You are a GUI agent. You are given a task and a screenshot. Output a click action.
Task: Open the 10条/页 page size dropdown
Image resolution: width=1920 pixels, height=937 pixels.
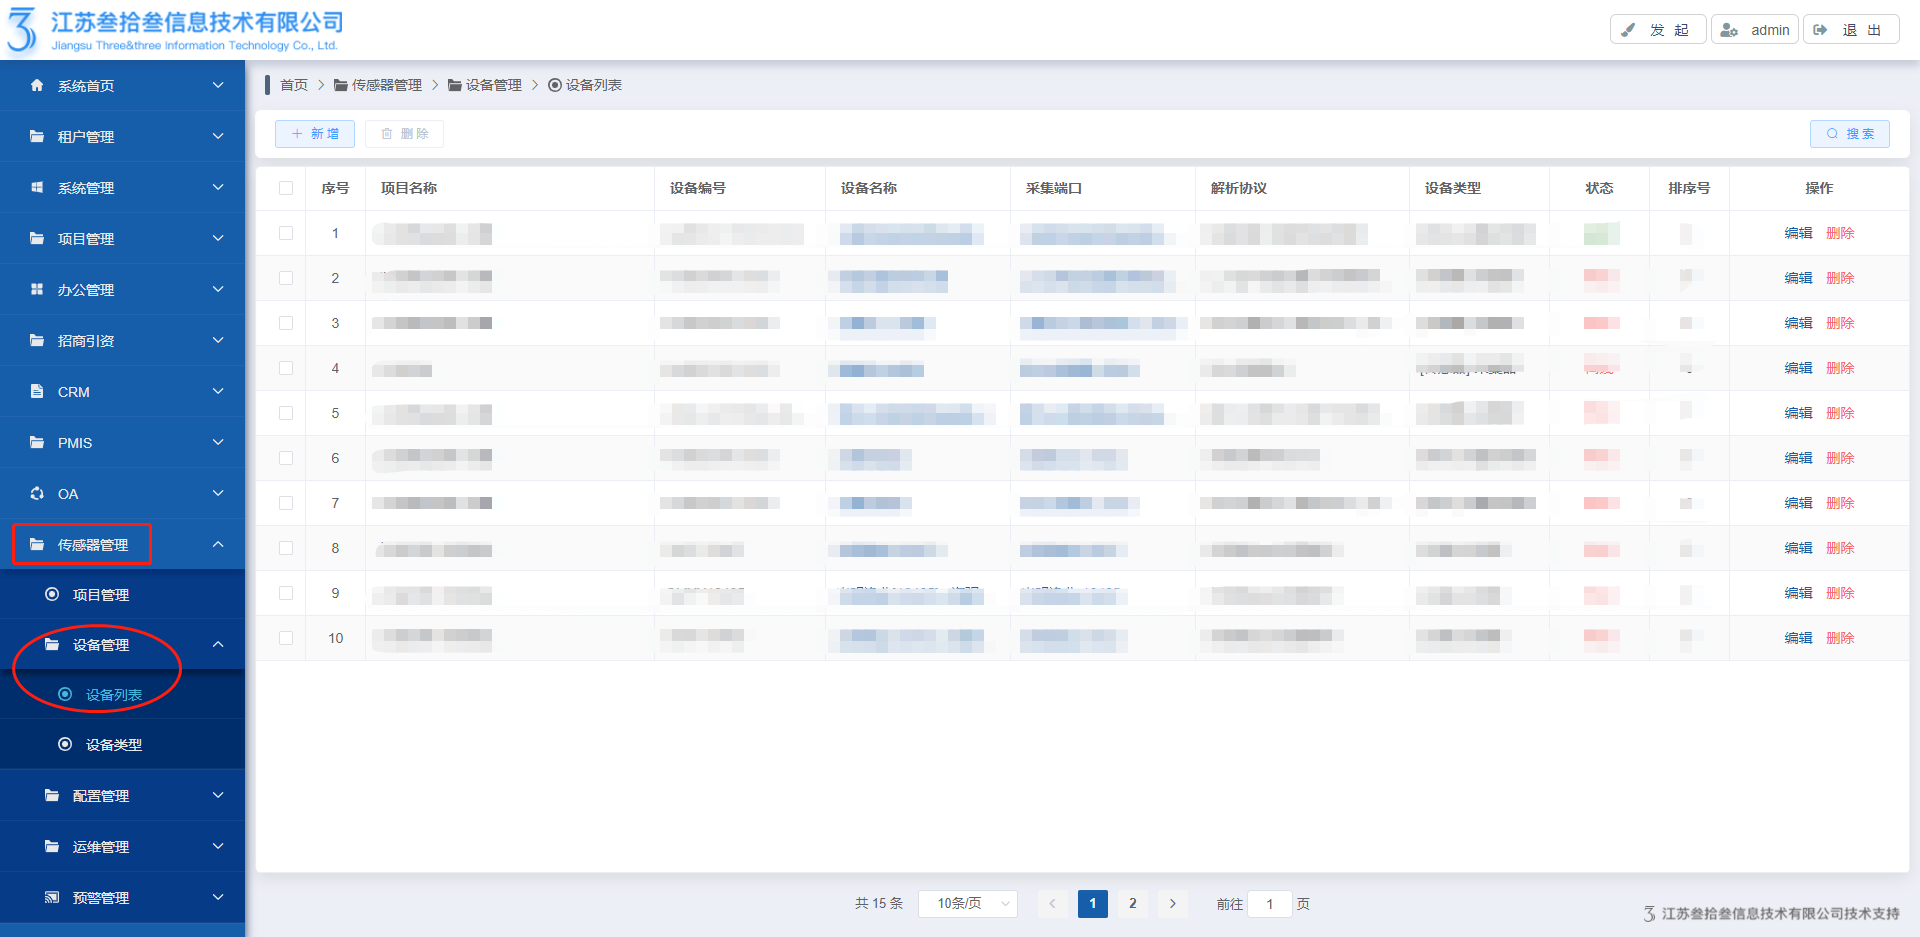pos(967,904)
